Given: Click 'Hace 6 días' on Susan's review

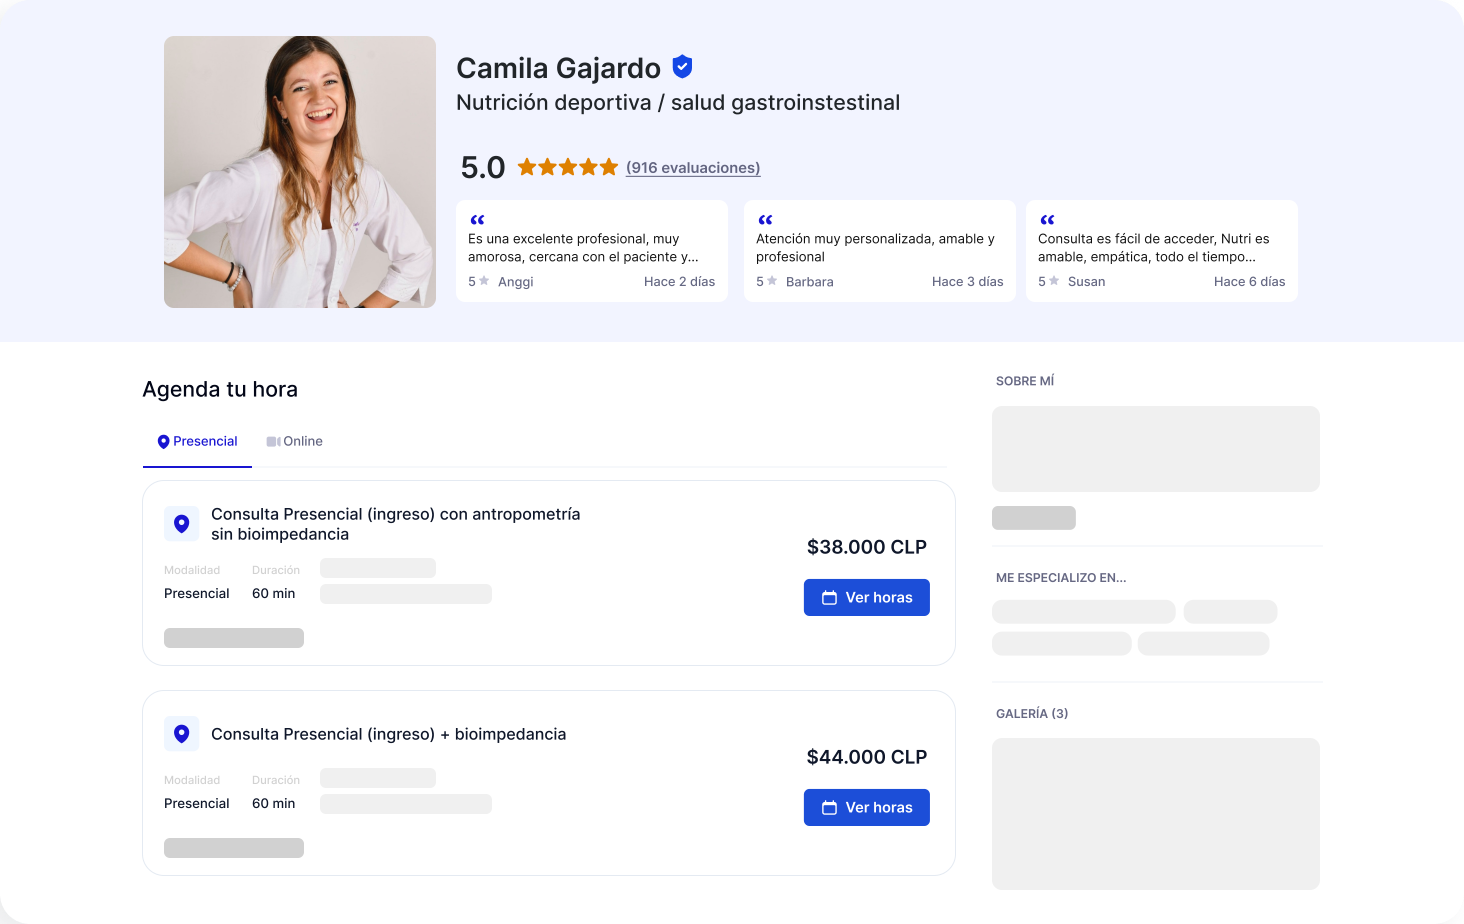Looking at the screenshot, I should click(x=1250, y=282).
